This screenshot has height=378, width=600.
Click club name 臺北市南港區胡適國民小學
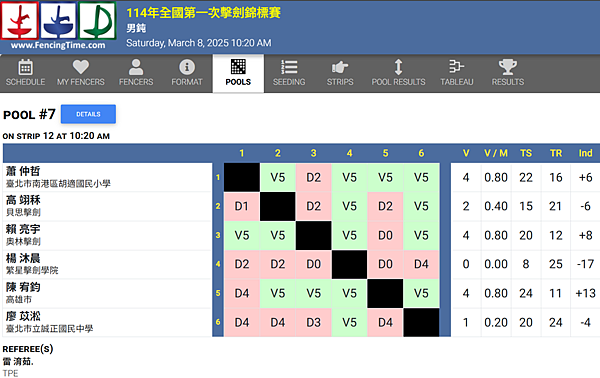[58, 184]
